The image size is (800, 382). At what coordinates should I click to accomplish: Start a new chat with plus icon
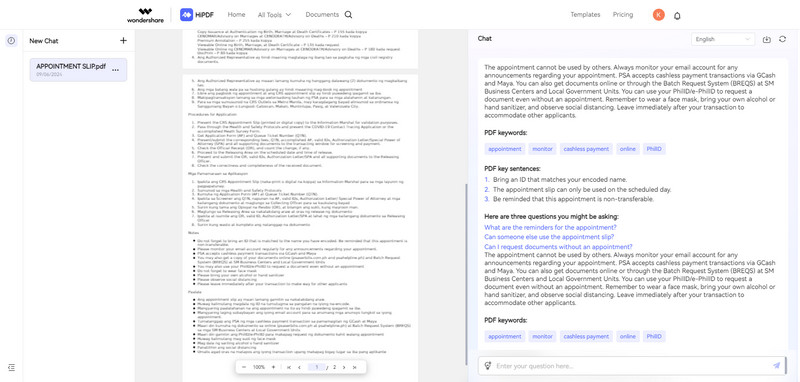pyautogui.click(x=123, y=41)
